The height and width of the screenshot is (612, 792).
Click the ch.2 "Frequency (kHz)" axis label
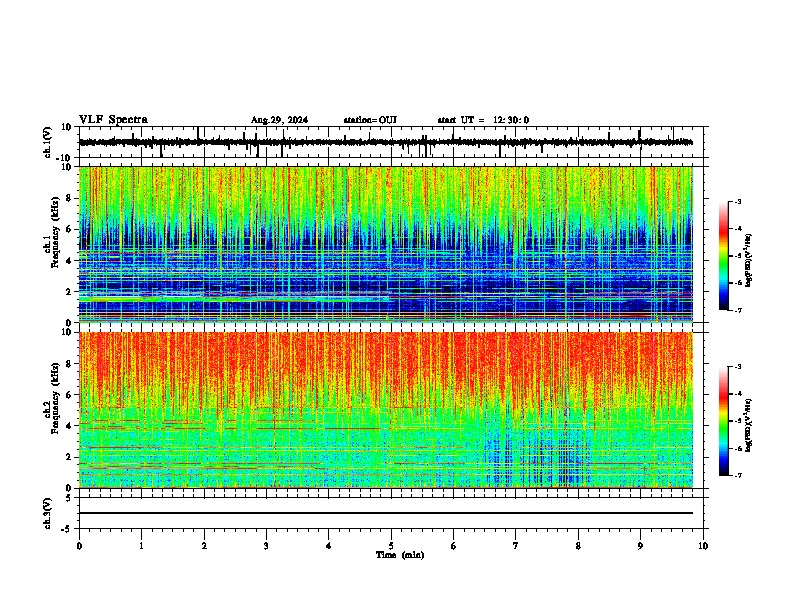tap(54, 398)
